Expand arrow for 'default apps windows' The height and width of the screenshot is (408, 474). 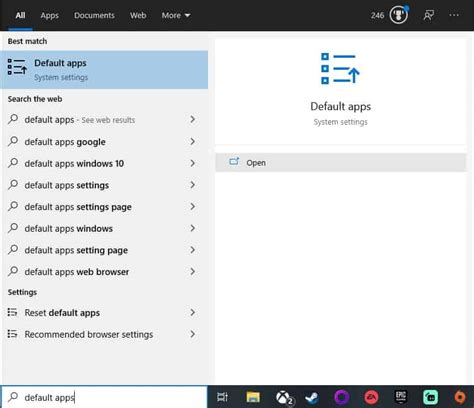click(x=192, y=228)
